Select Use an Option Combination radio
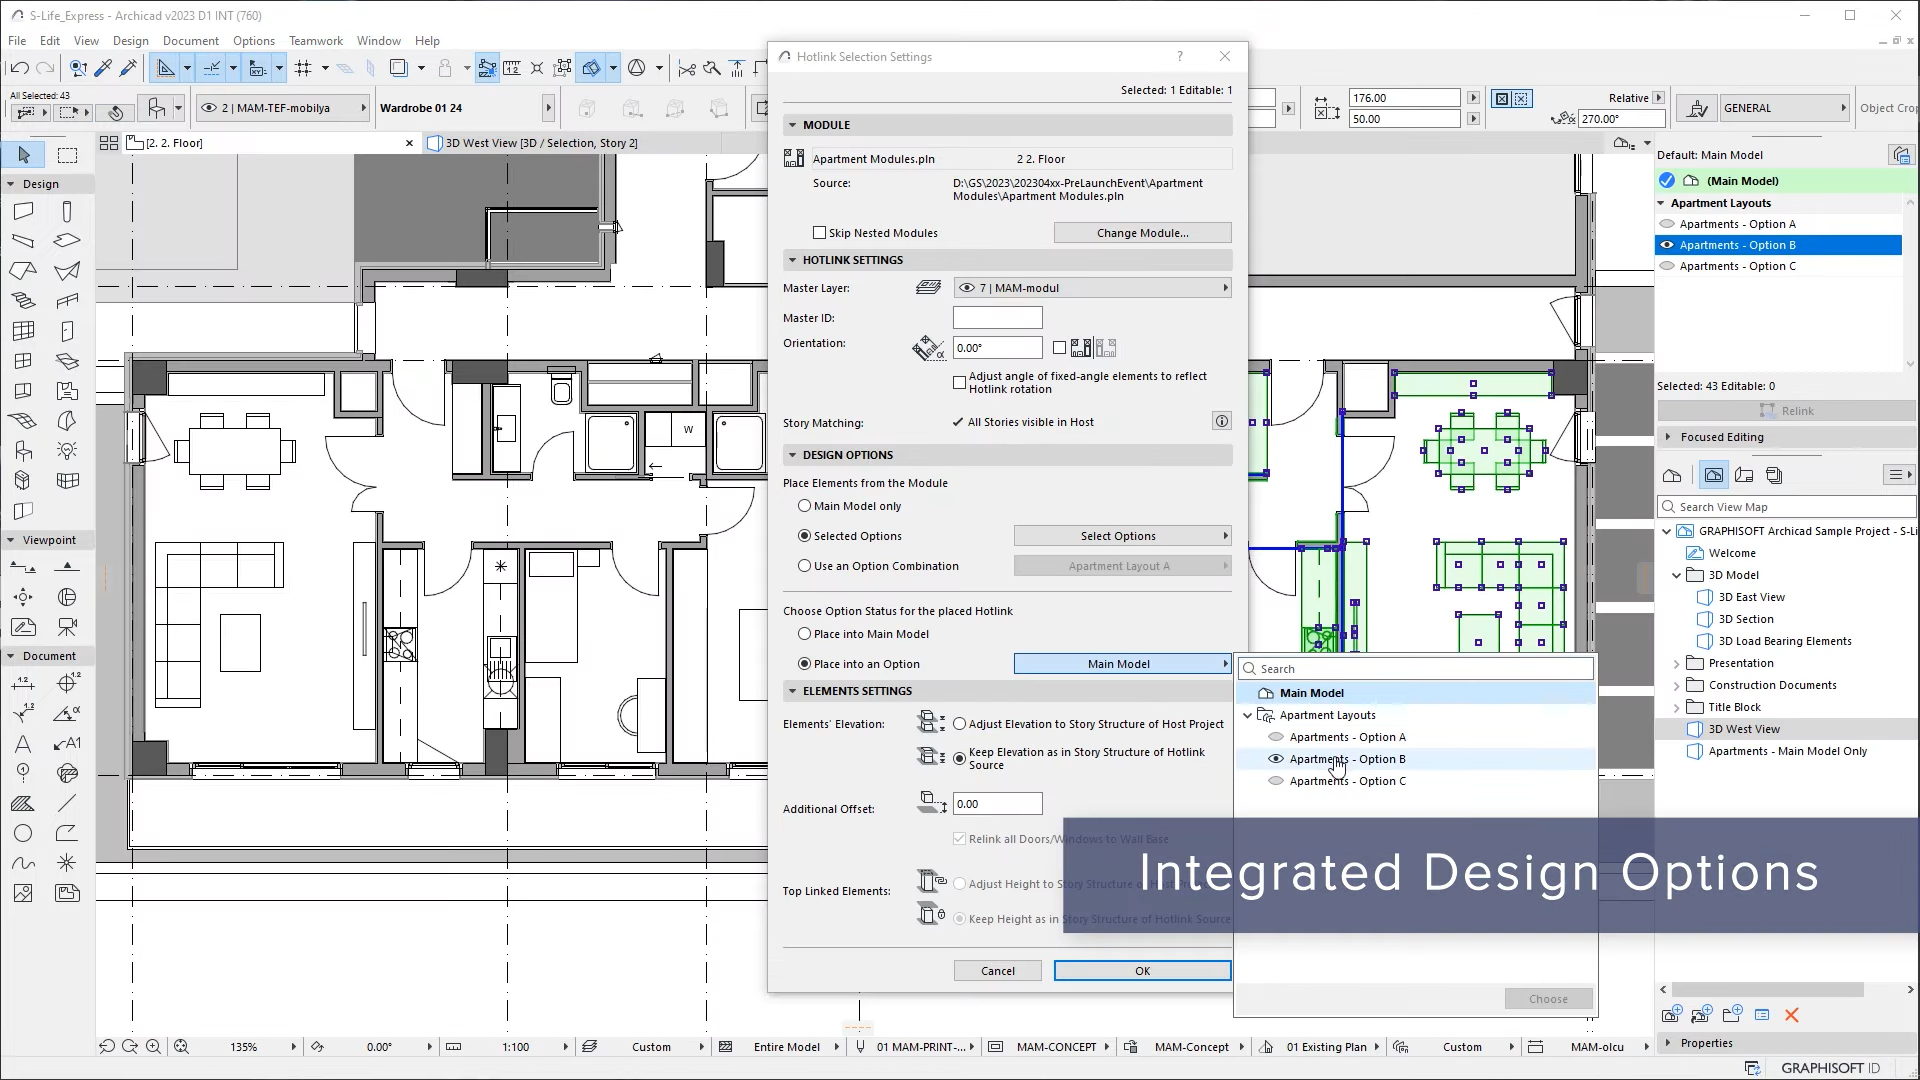The image size is (1920, 1080). [805, 566]
